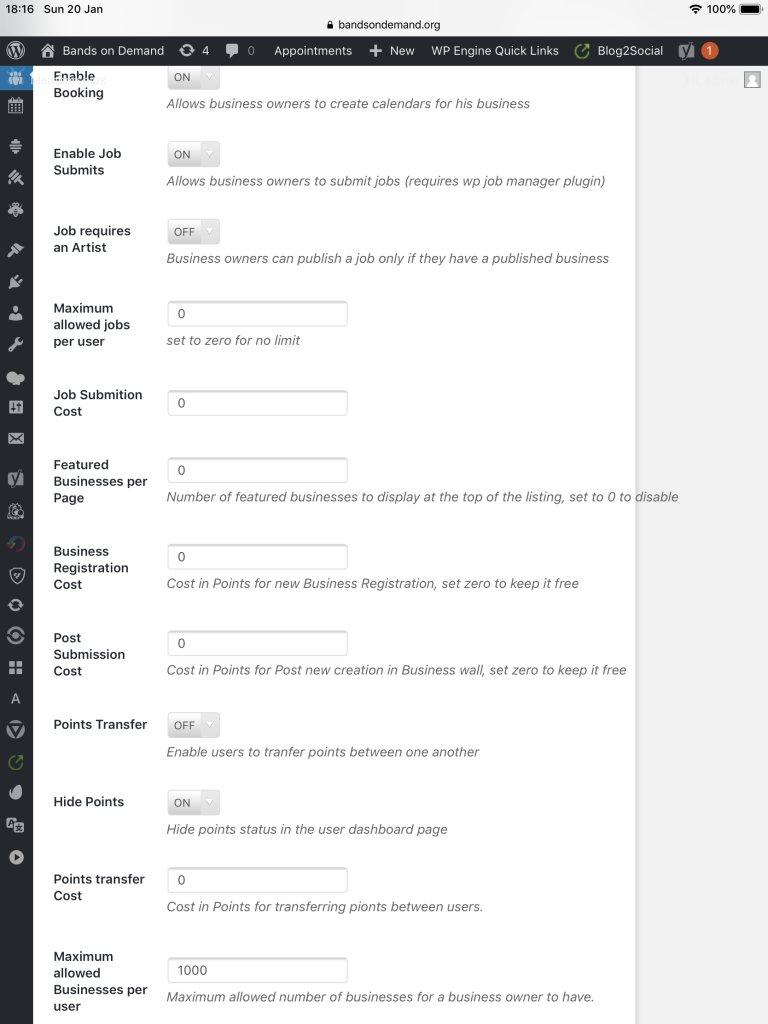Enable the Points Transfer switch
This screenshot has width=768, height=1024.
(x=184, y=725)
